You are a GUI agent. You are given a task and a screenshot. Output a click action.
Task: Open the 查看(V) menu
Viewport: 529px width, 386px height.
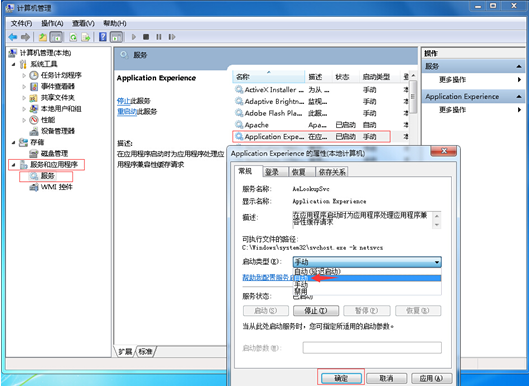point(83,23)
